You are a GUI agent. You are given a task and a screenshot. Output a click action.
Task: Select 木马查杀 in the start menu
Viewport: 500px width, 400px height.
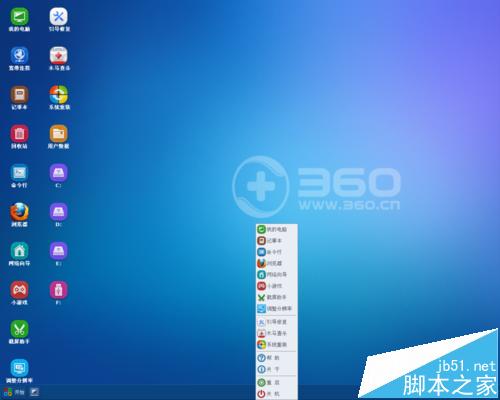tap(276, 333)
